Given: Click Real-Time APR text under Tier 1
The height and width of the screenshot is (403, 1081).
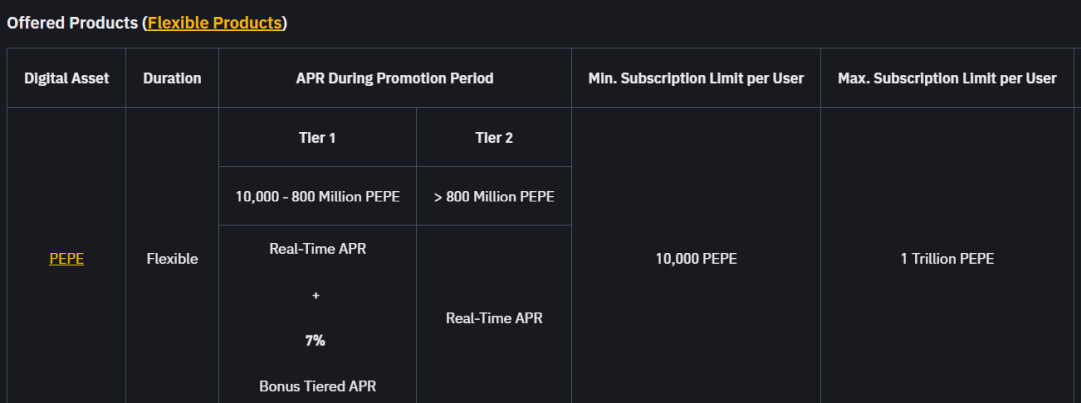Looking at the screenshot, I should [317, 249].
